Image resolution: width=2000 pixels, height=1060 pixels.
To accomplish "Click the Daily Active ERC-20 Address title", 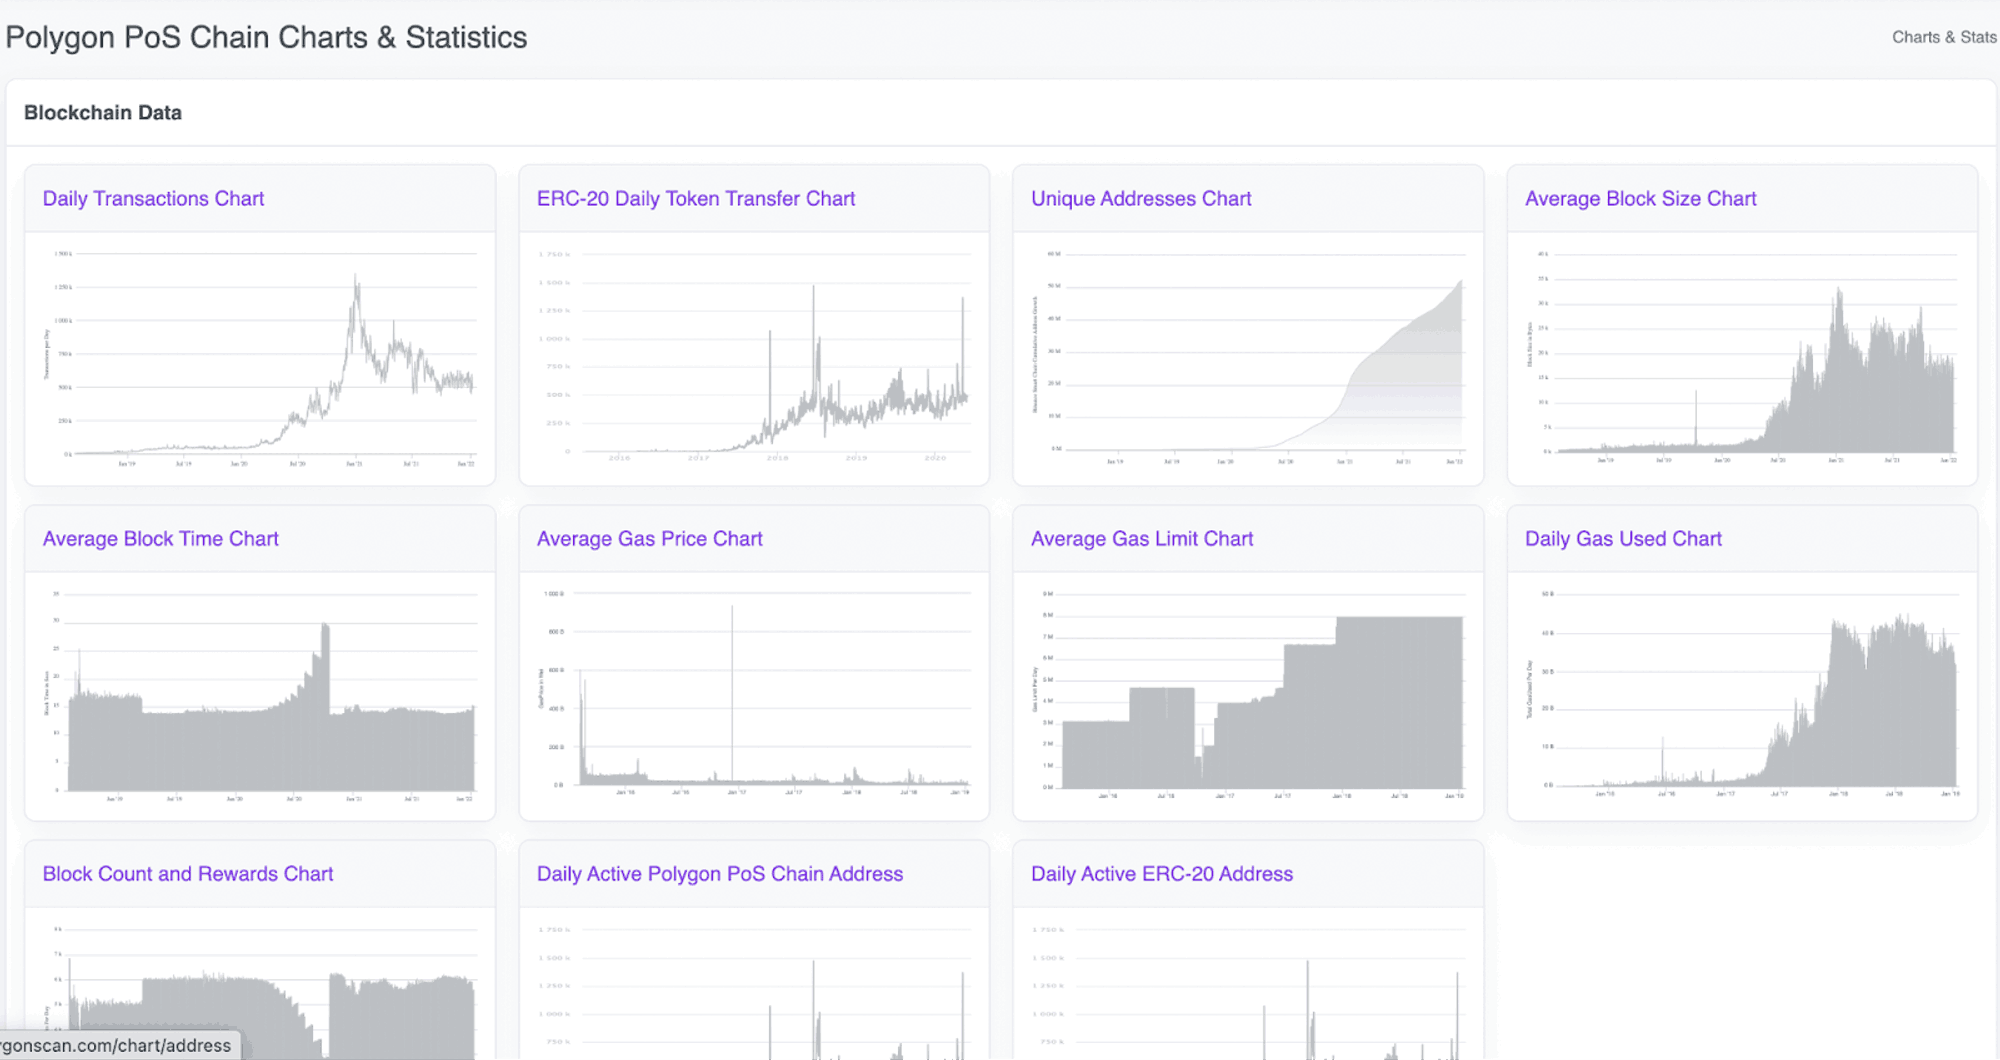I will tap(1161, 873).
